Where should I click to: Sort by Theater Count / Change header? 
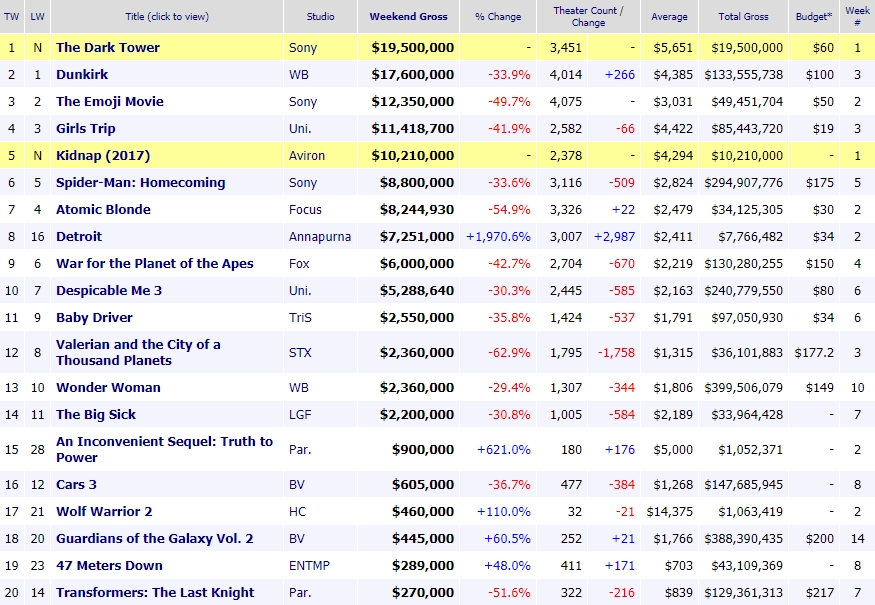588,16
